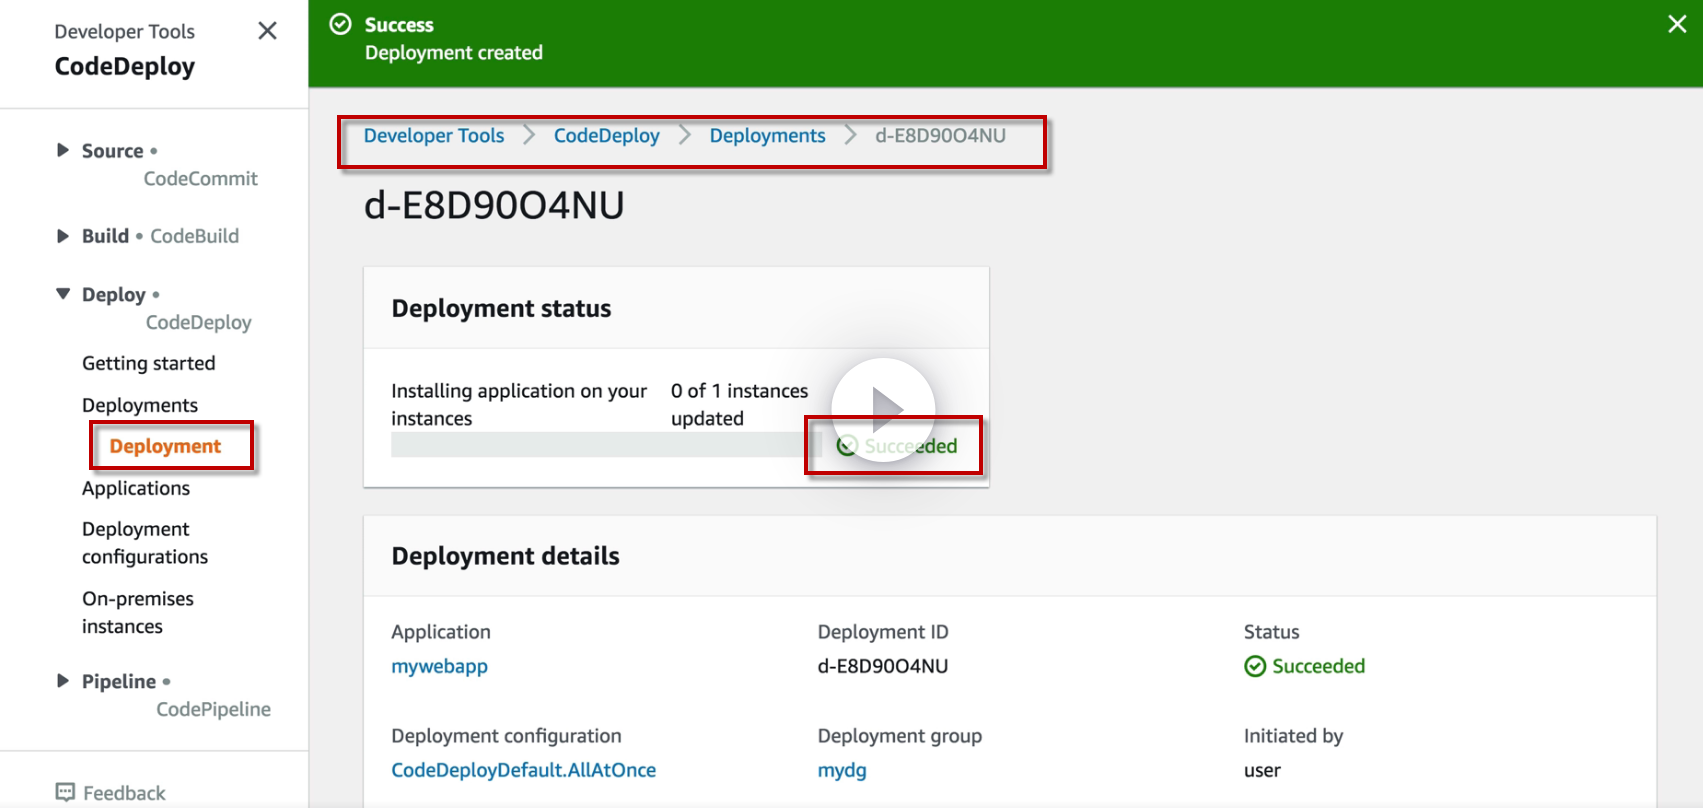Screen dimensions: 1703x808
Task: Click the Succeeded status text in details
Action: (1318, 666)
